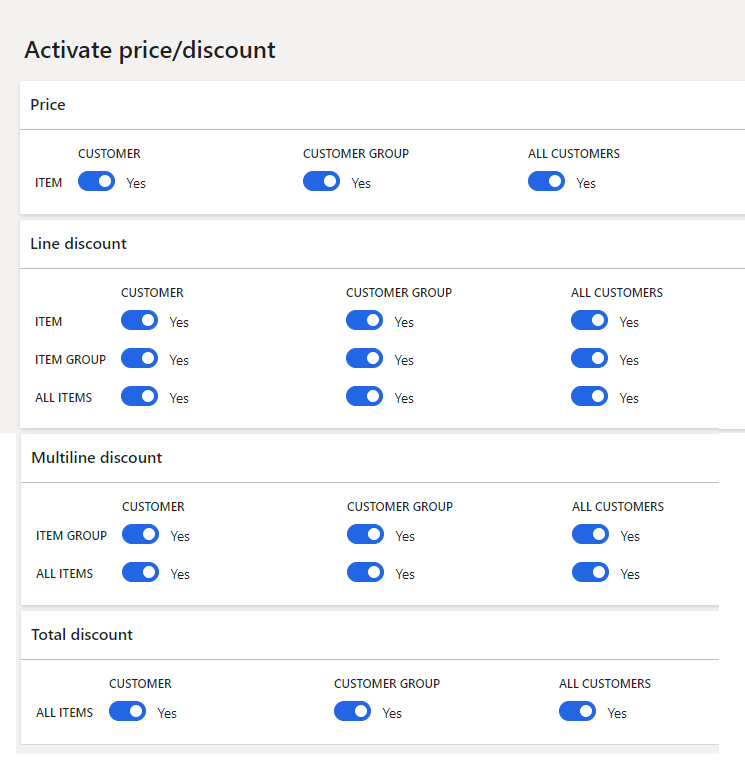Viewport: 745px width, 764px height.
Task: Collapse the Price section header
Action: point(382,105)
